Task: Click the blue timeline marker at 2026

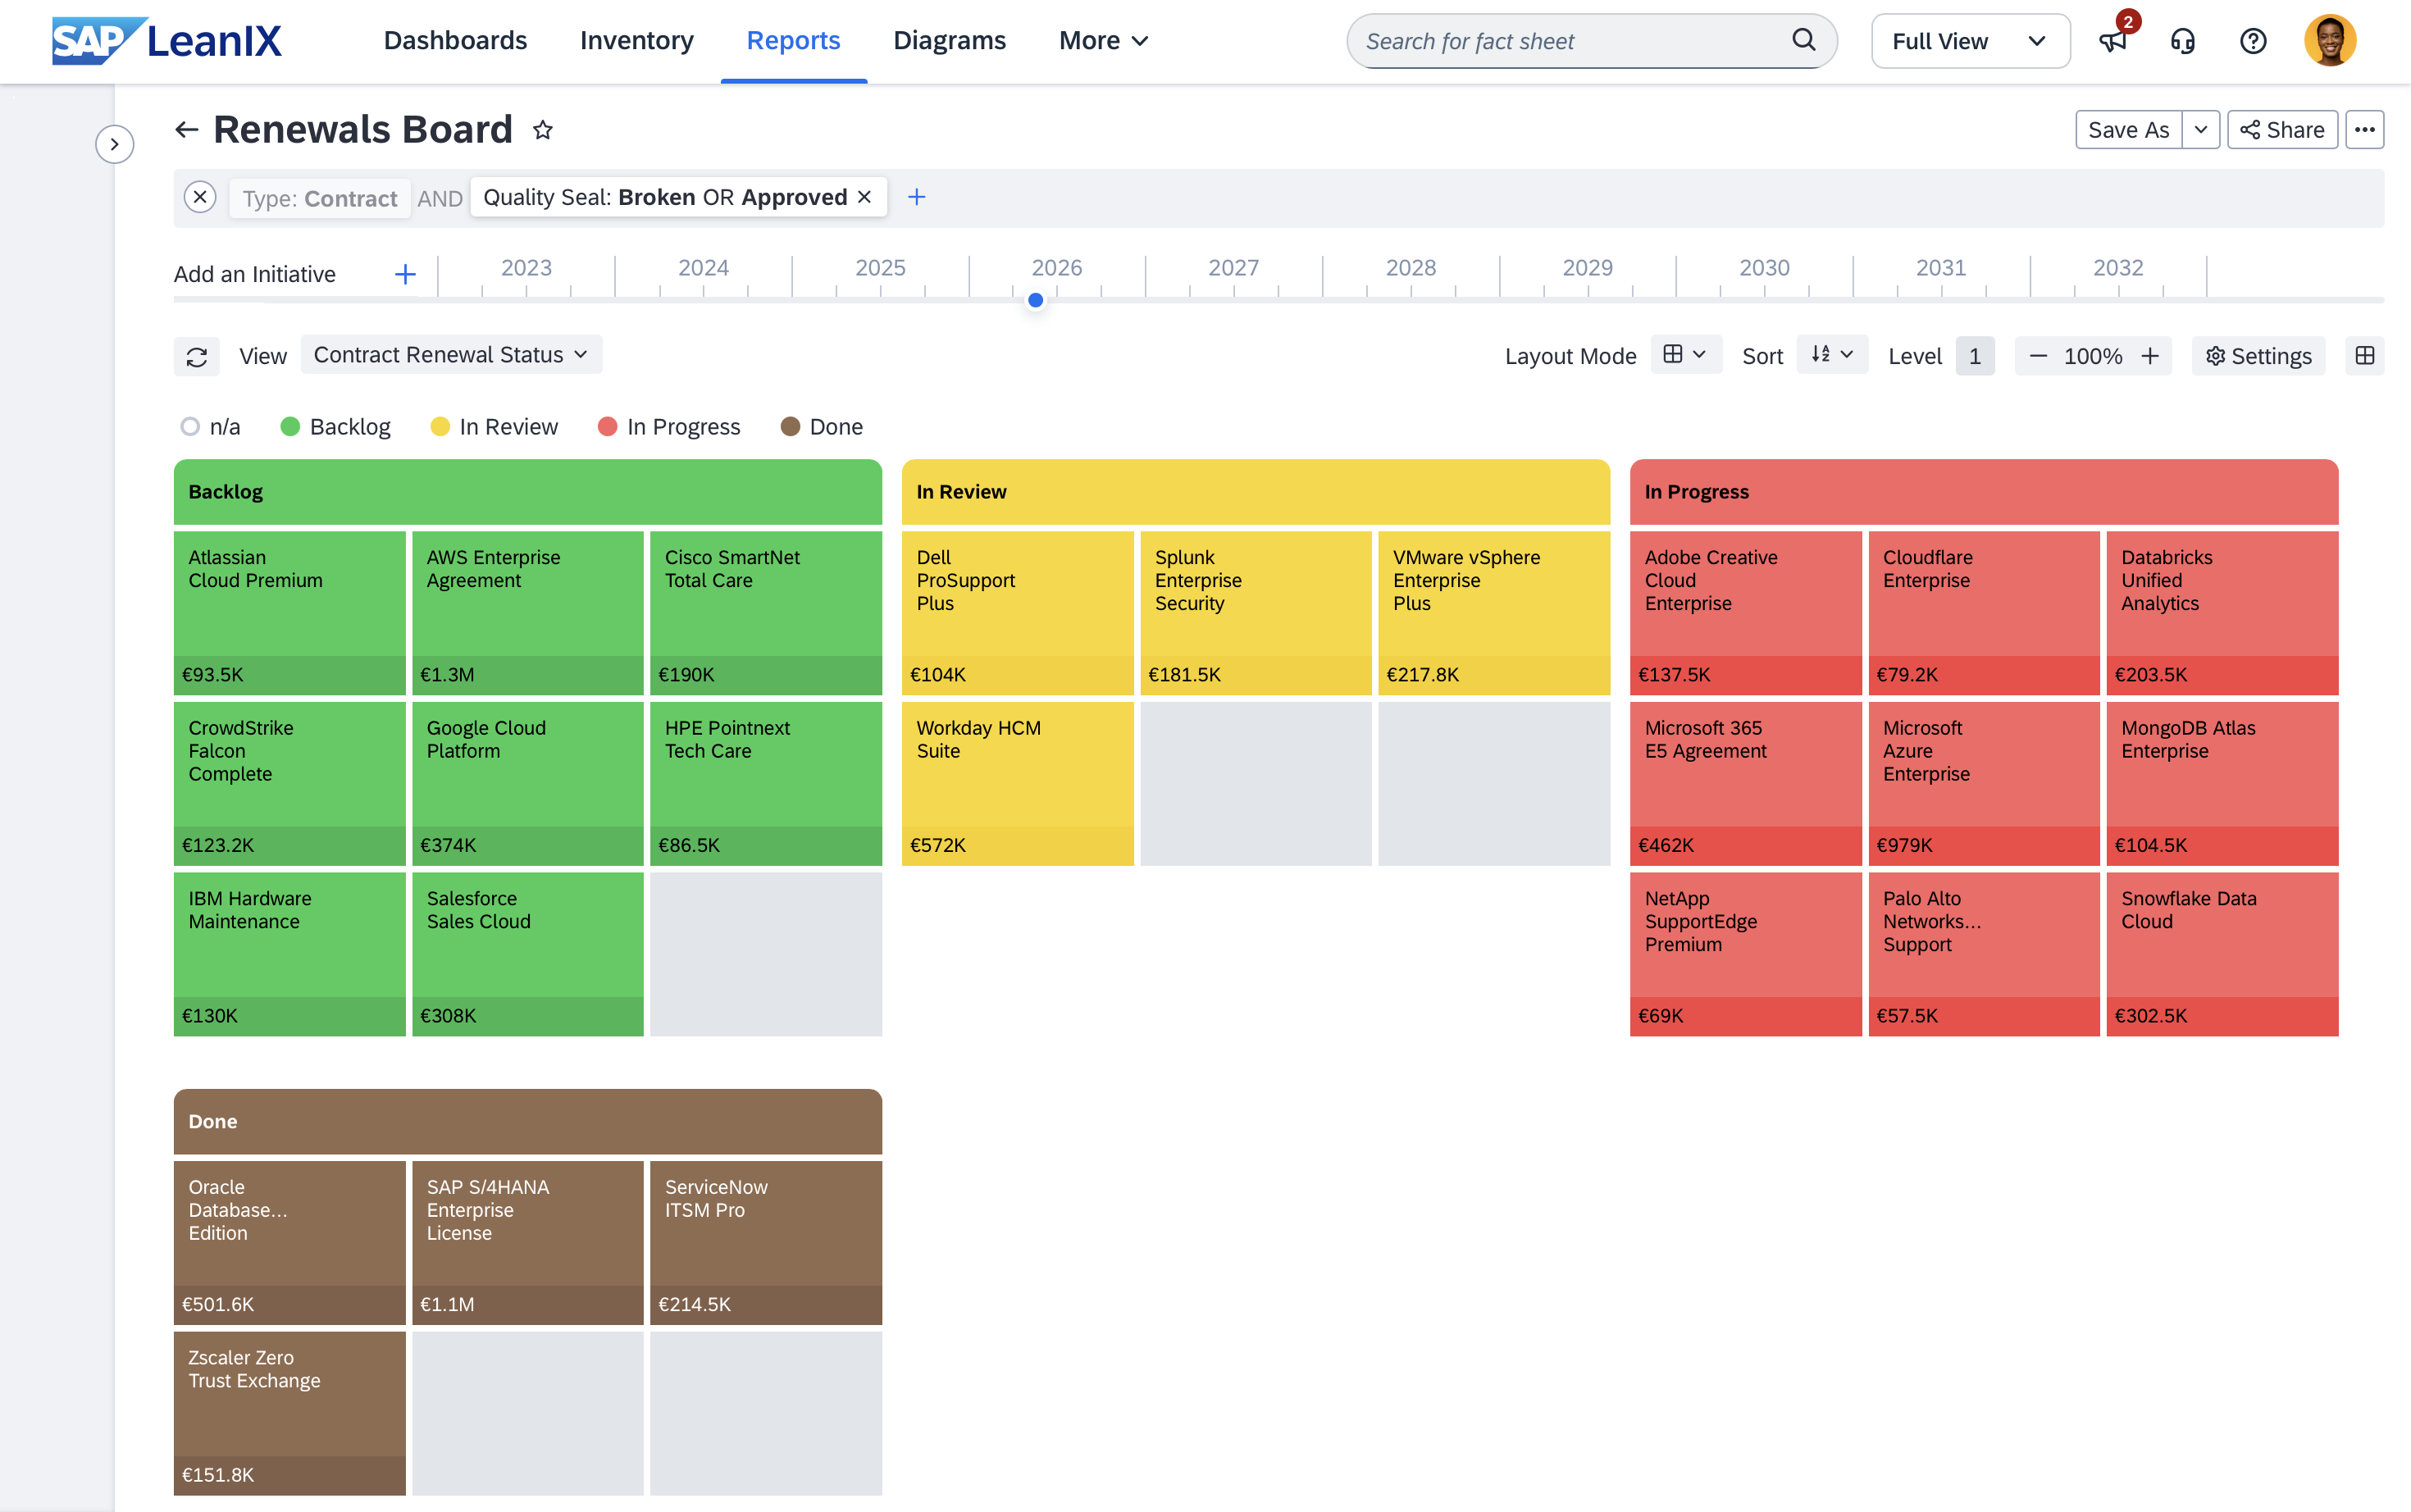Action: point(1036,300)
